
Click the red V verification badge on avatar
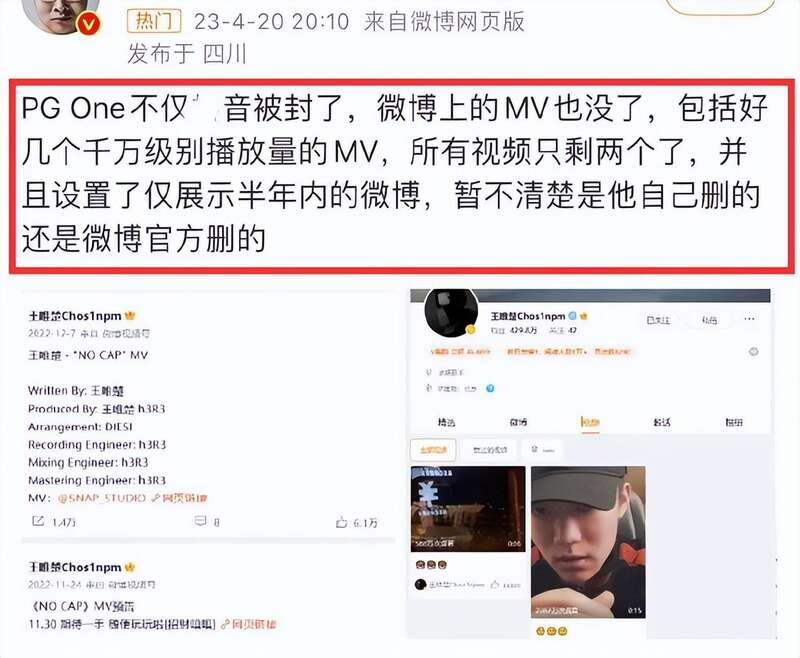88,24
